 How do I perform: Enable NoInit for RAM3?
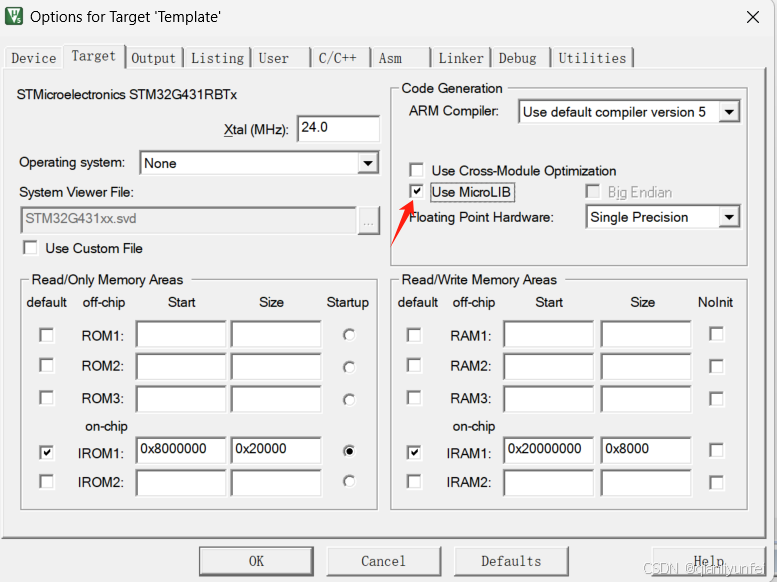tap(717, 399)
